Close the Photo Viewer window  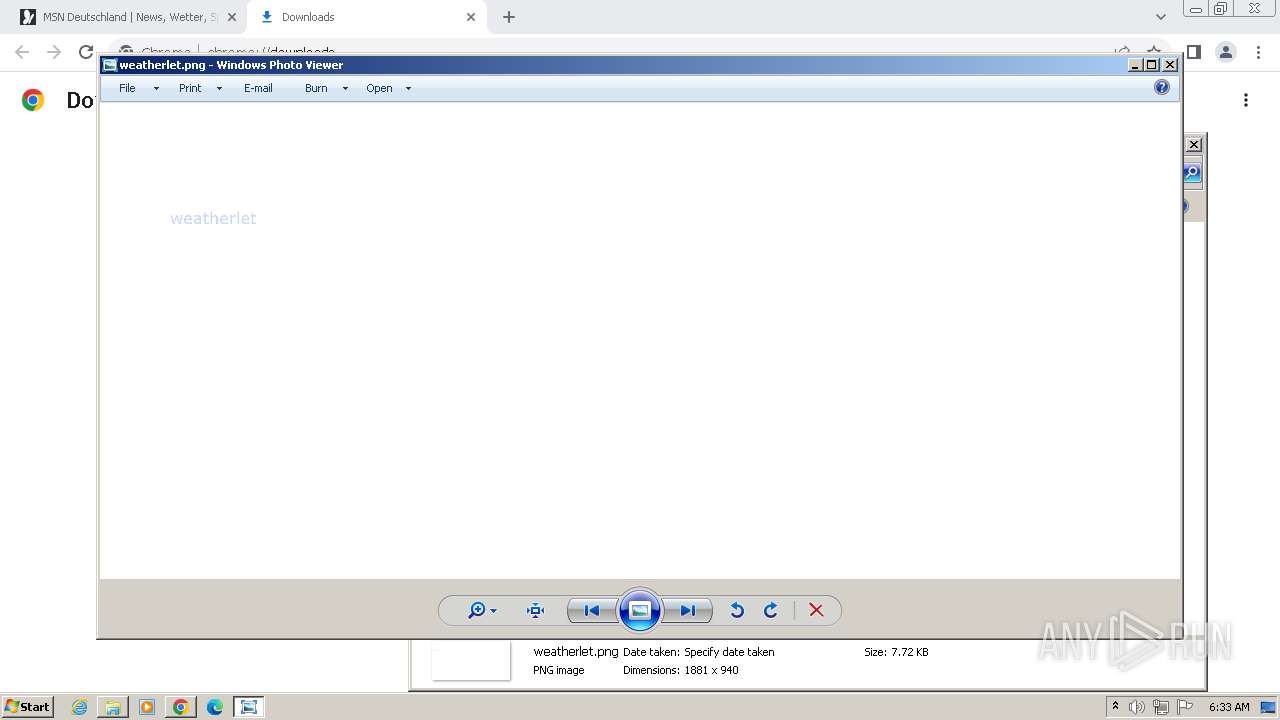tap(1170, 65)
